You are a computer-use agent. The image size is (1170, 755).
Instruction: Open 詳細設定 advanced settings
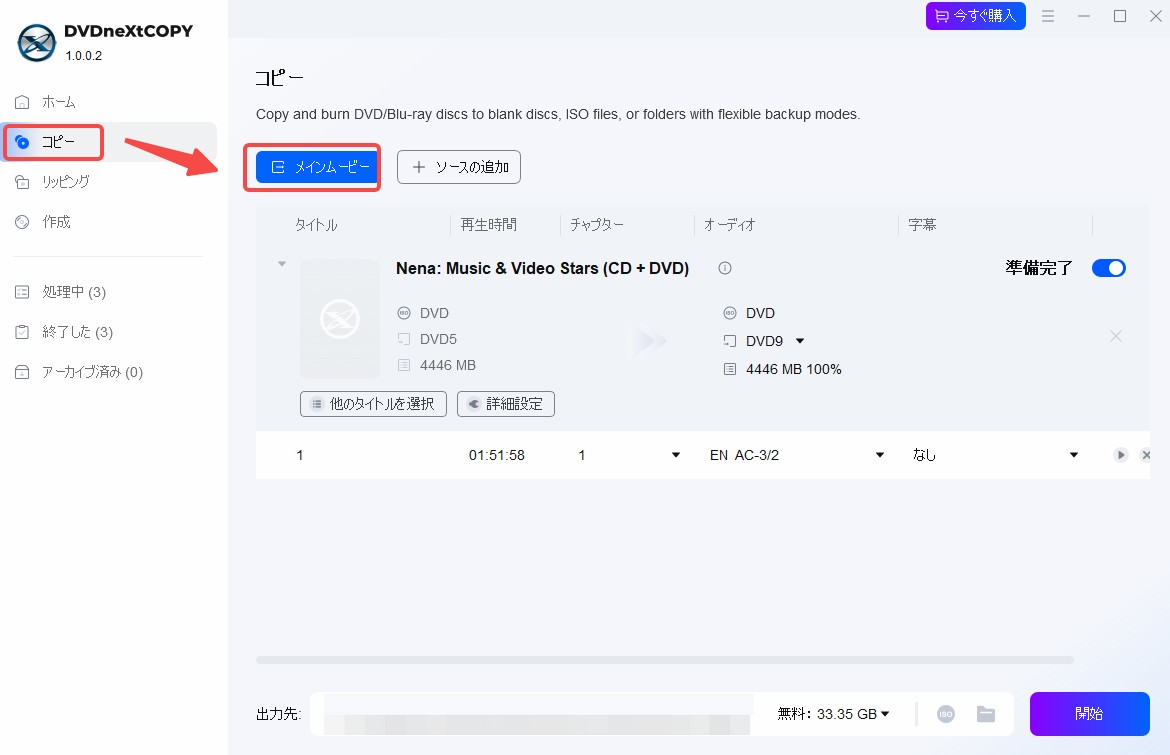(x=505, y=404)
